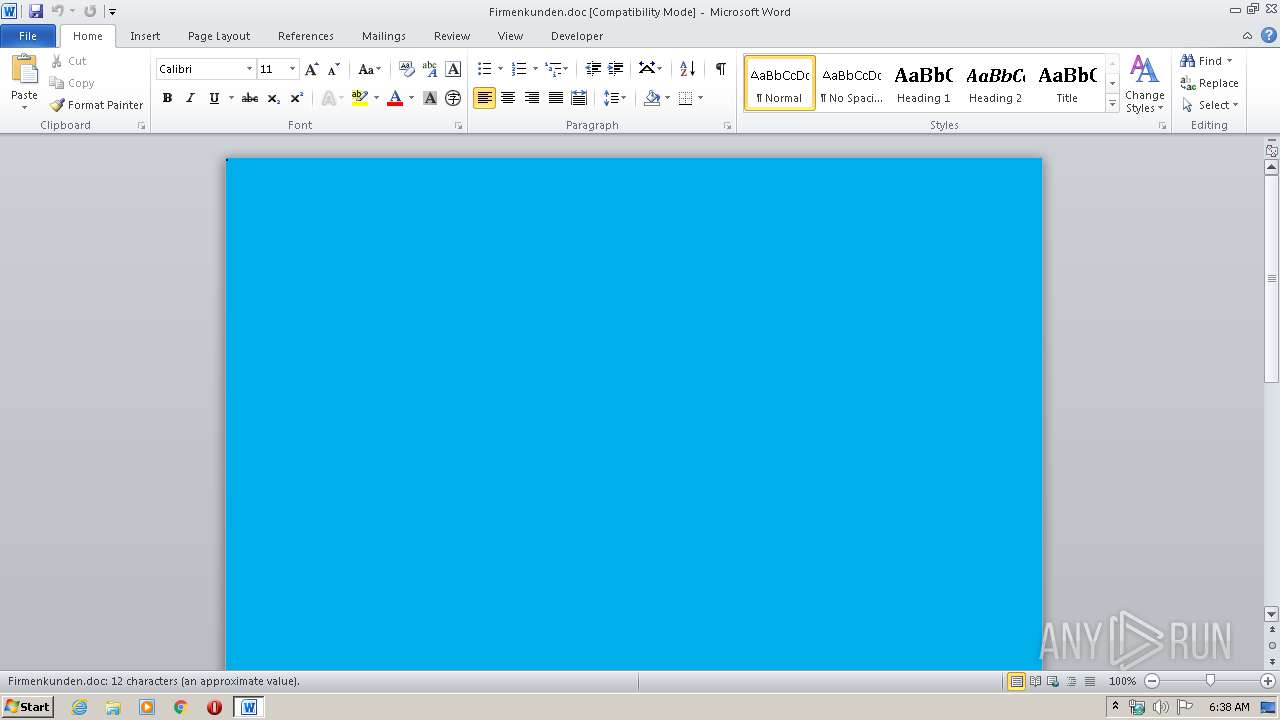Save the document from quick access toolbar

click(x=36, y=11)
